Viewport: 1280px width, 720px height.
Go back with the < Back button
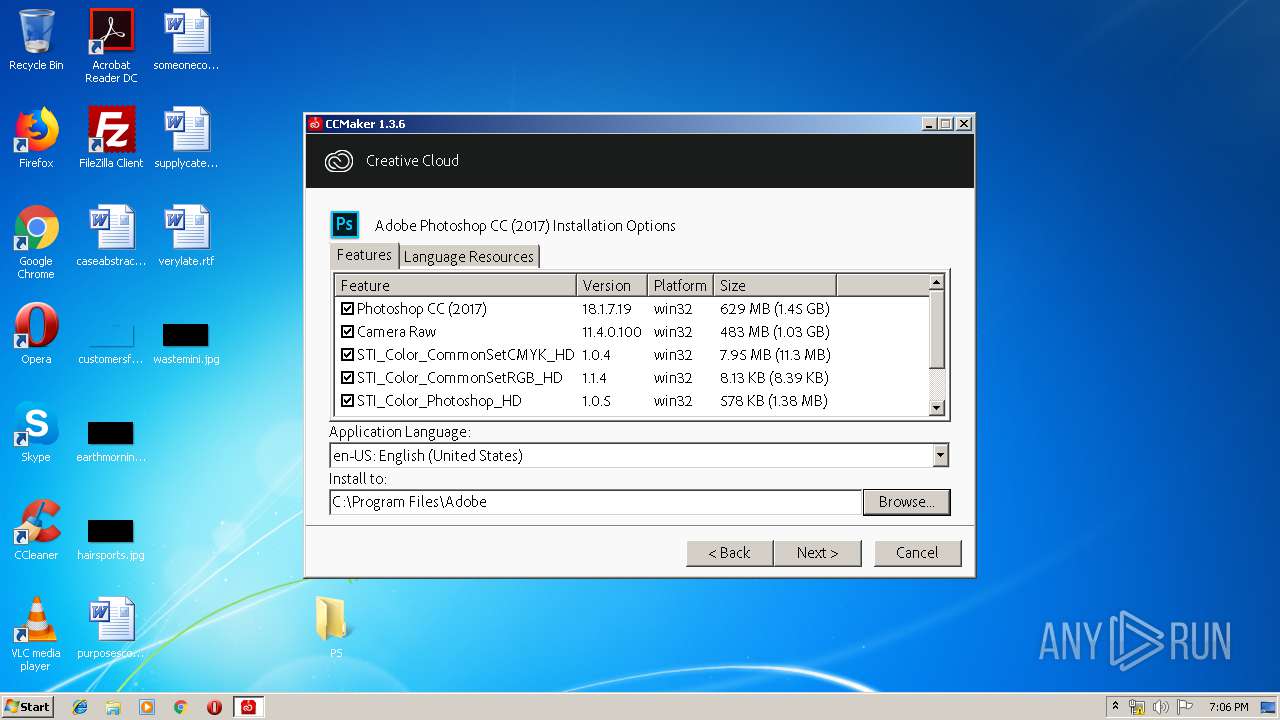pos(729,553)
